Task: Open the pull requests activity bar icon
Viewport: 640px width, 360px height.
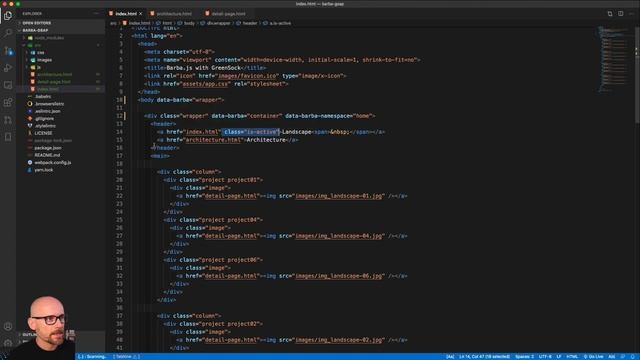Action: 8,120
